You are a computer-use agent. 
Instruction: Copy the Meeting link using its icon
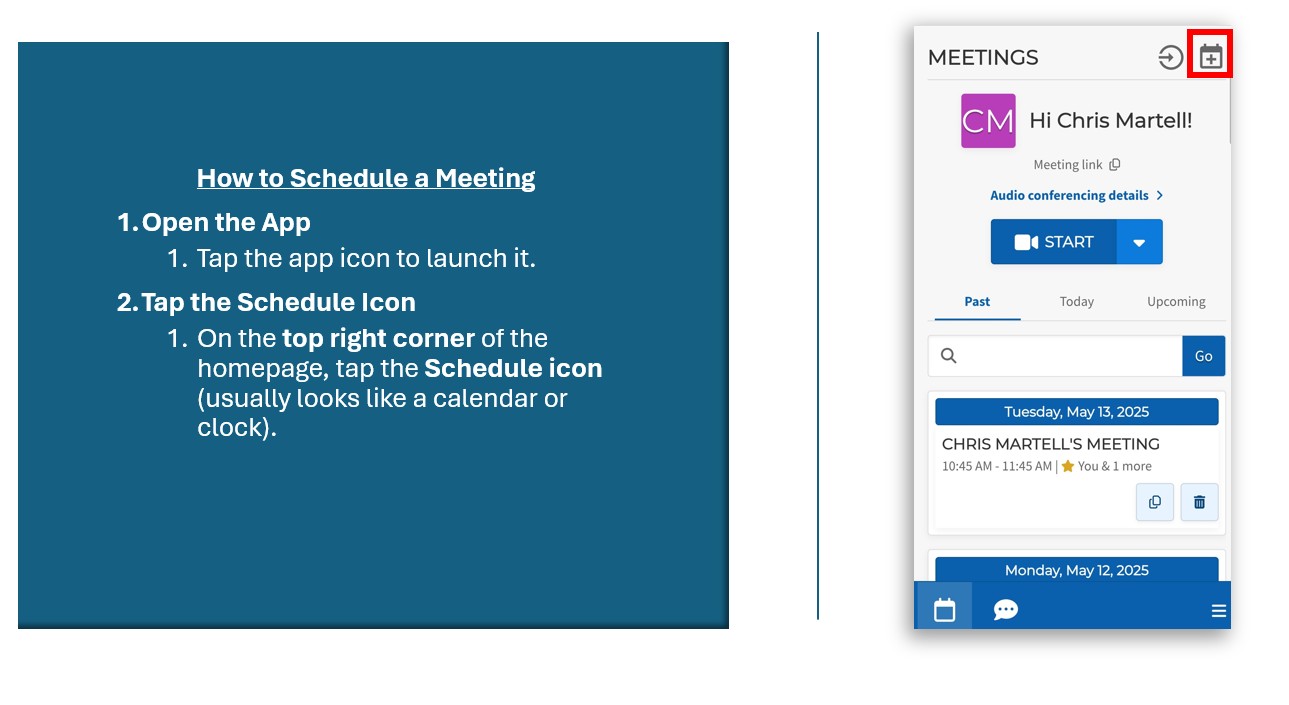click(x=1115, y=165)
